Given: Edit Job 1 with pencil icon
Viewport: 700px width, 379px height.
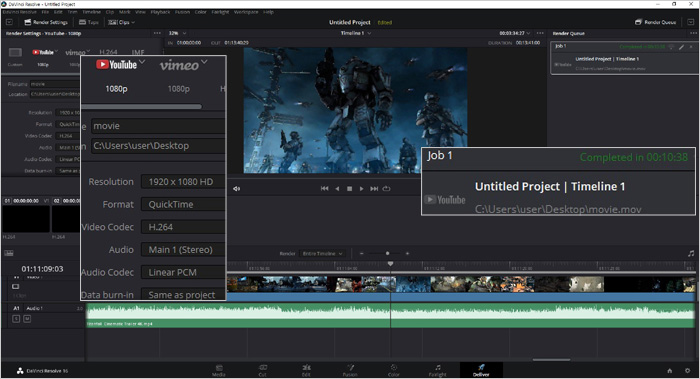Looking at the screenshot, I should [x=681, y=46].
